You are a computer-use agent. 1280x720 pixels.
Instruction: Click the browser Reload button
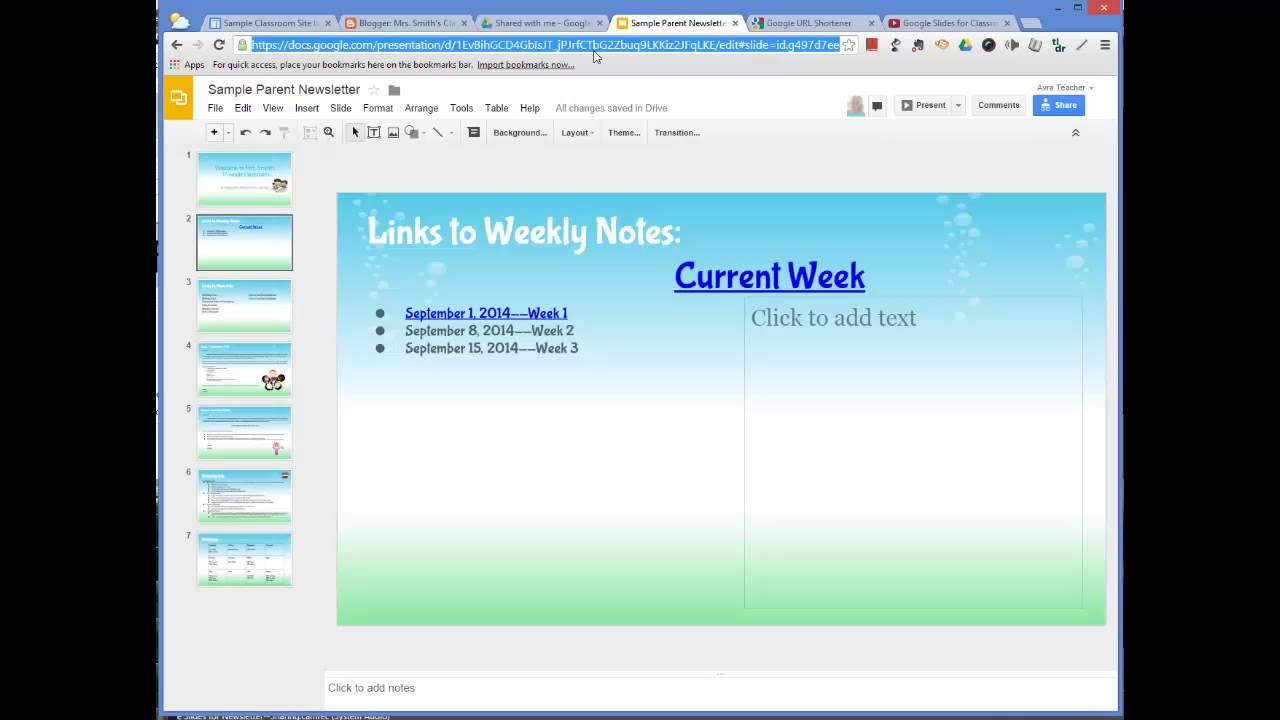coord(218,45)
